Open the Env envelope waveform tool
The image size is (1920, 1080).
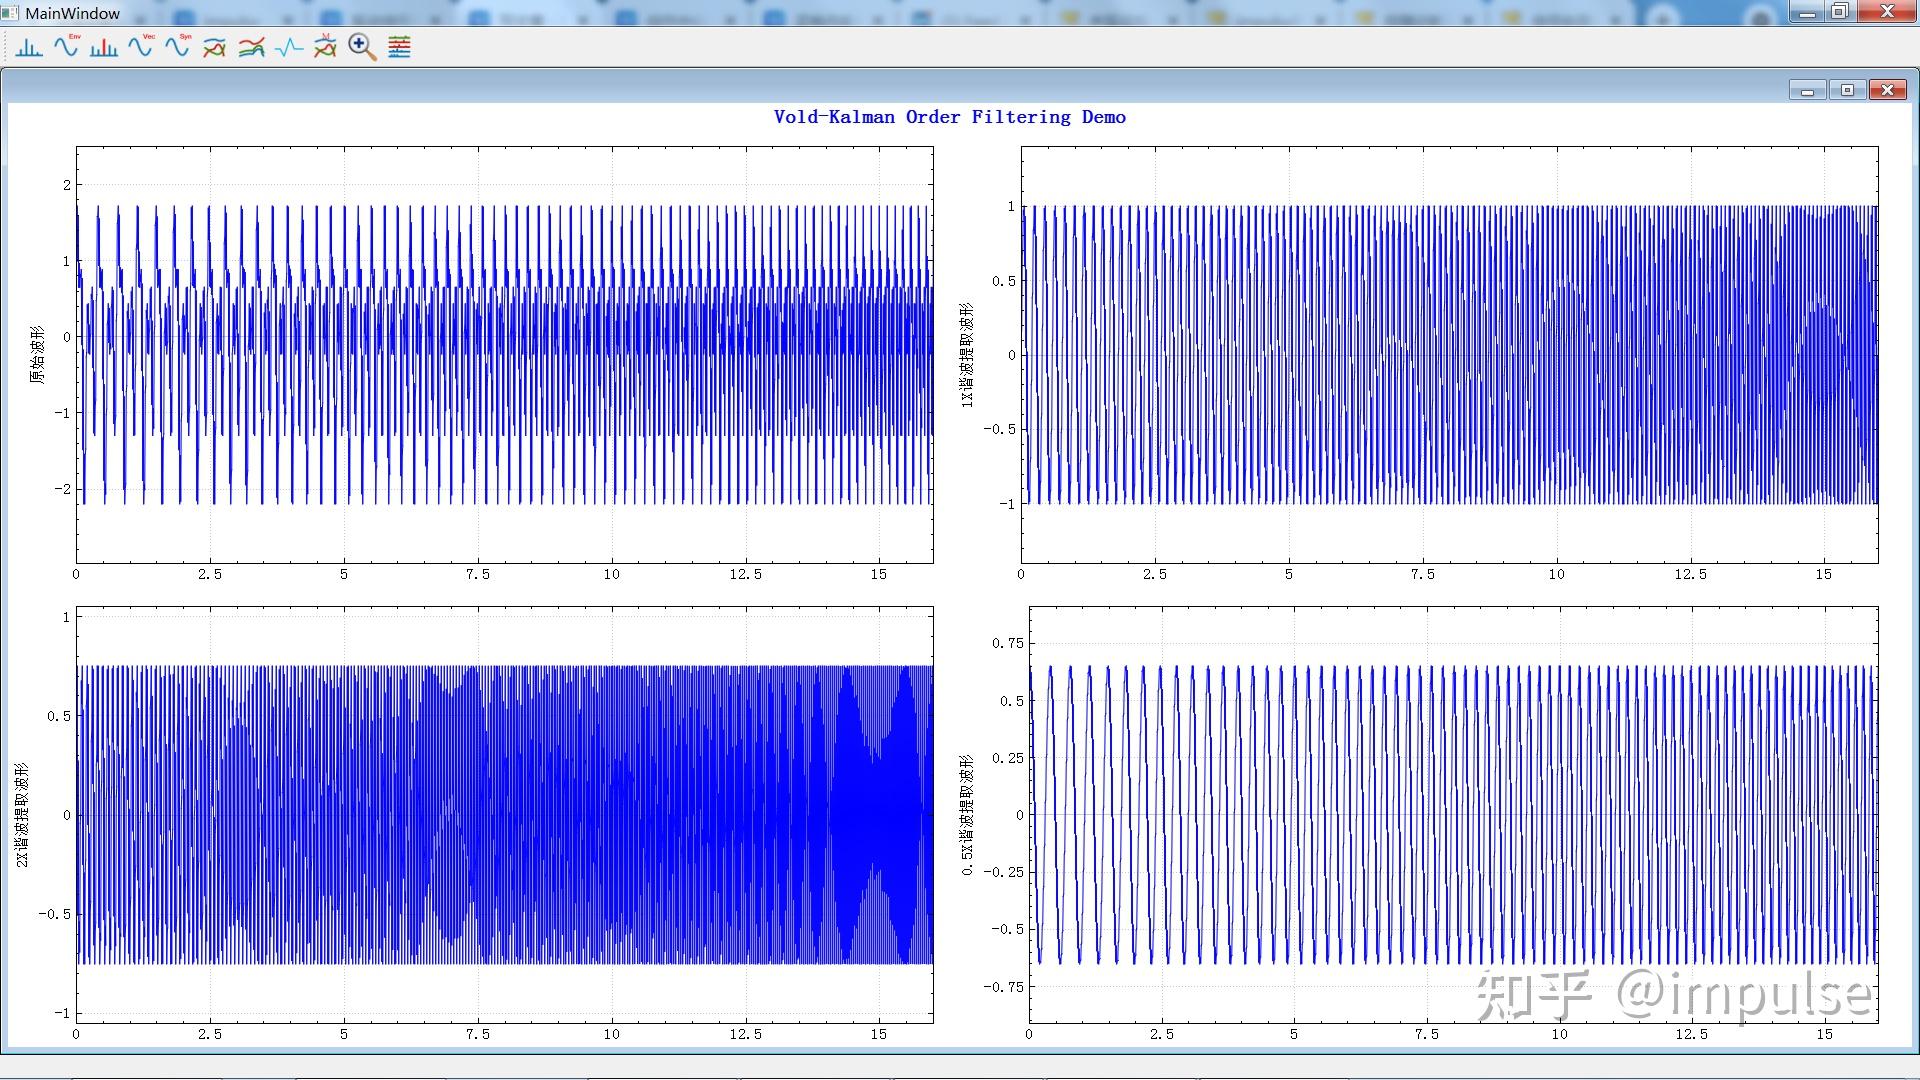point(66,47)
